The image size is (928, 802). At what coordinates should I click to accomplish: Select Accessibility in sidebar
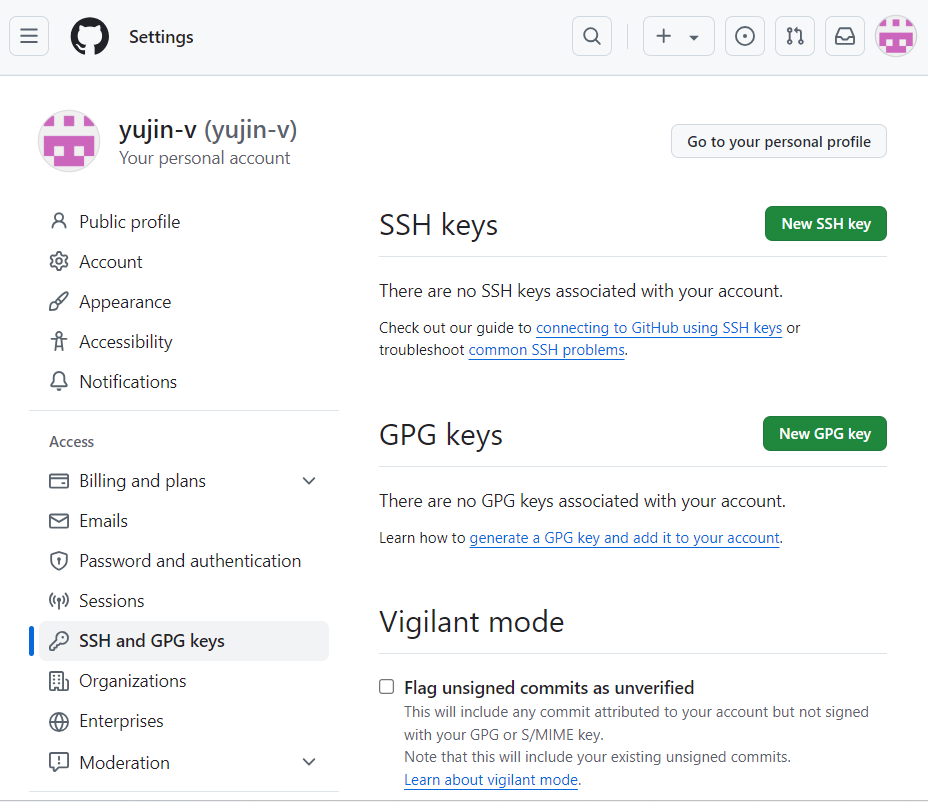tap(183, 342)
